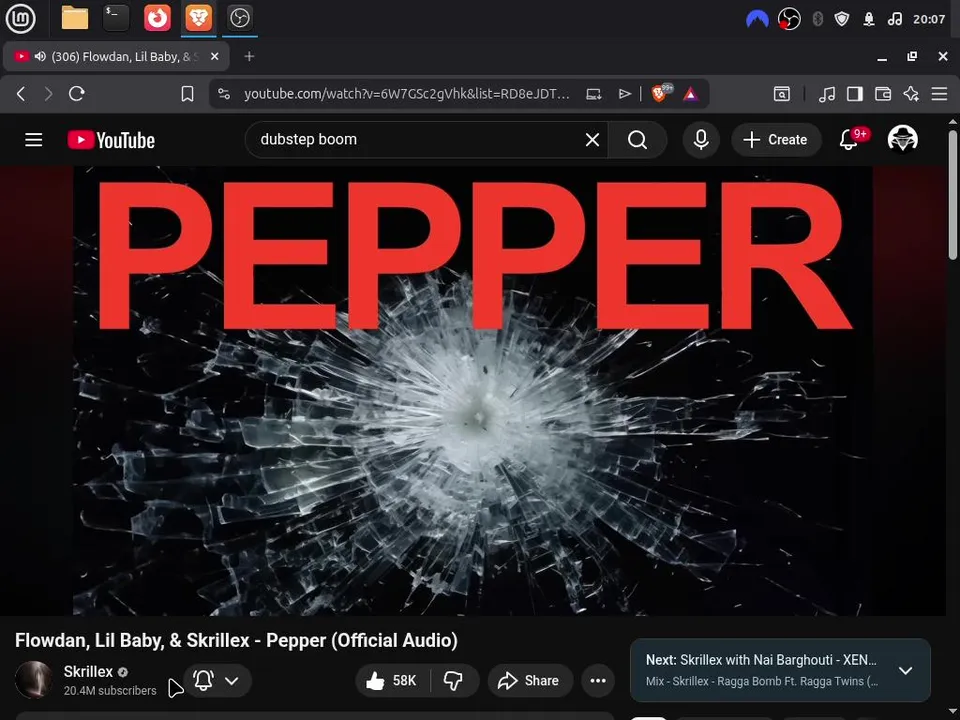Open the sound music note tray applet

tap(894, 19)
